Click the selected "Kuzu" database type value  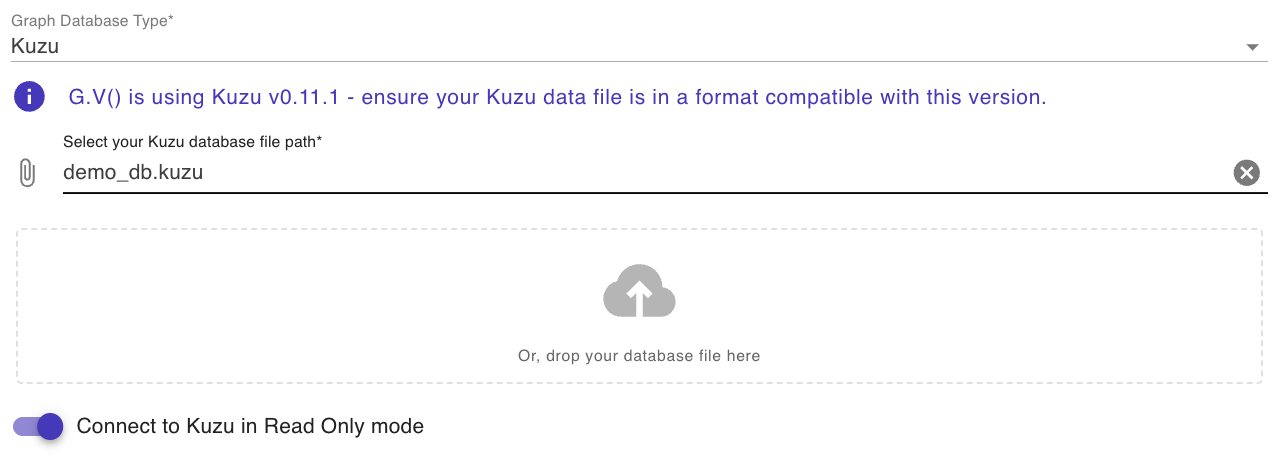35,46
